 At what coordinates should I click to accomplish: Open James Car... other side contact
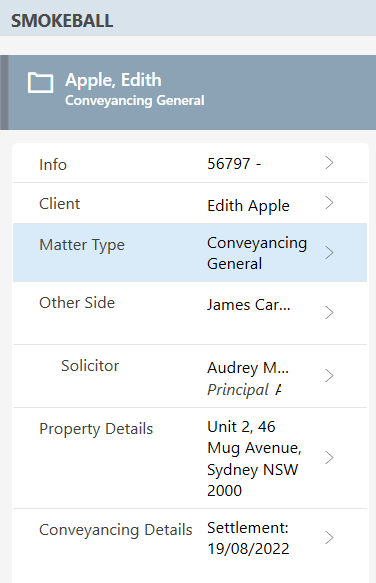(249, 305)
